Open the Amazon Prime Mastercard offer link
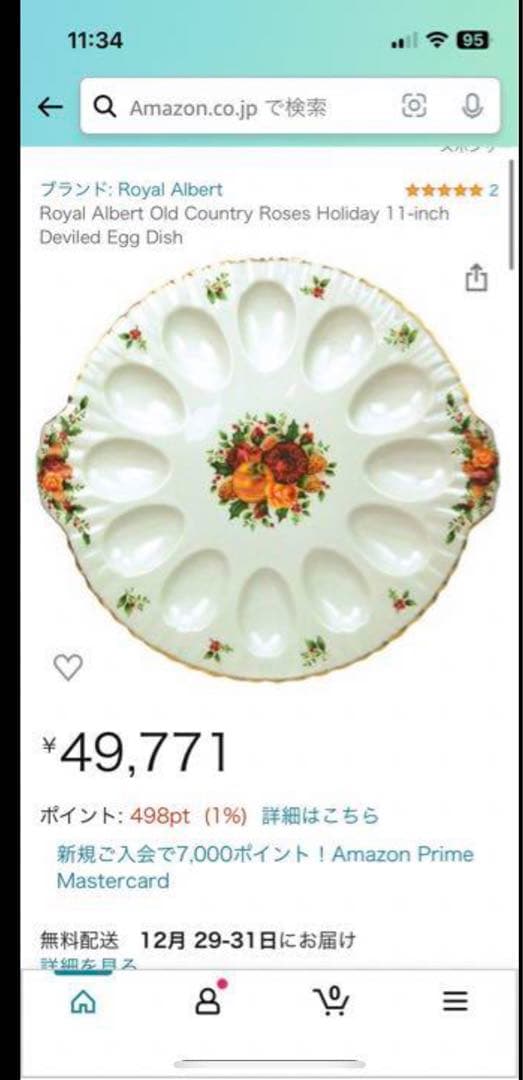Viewport: 523px width, 1080px height. 265,867
